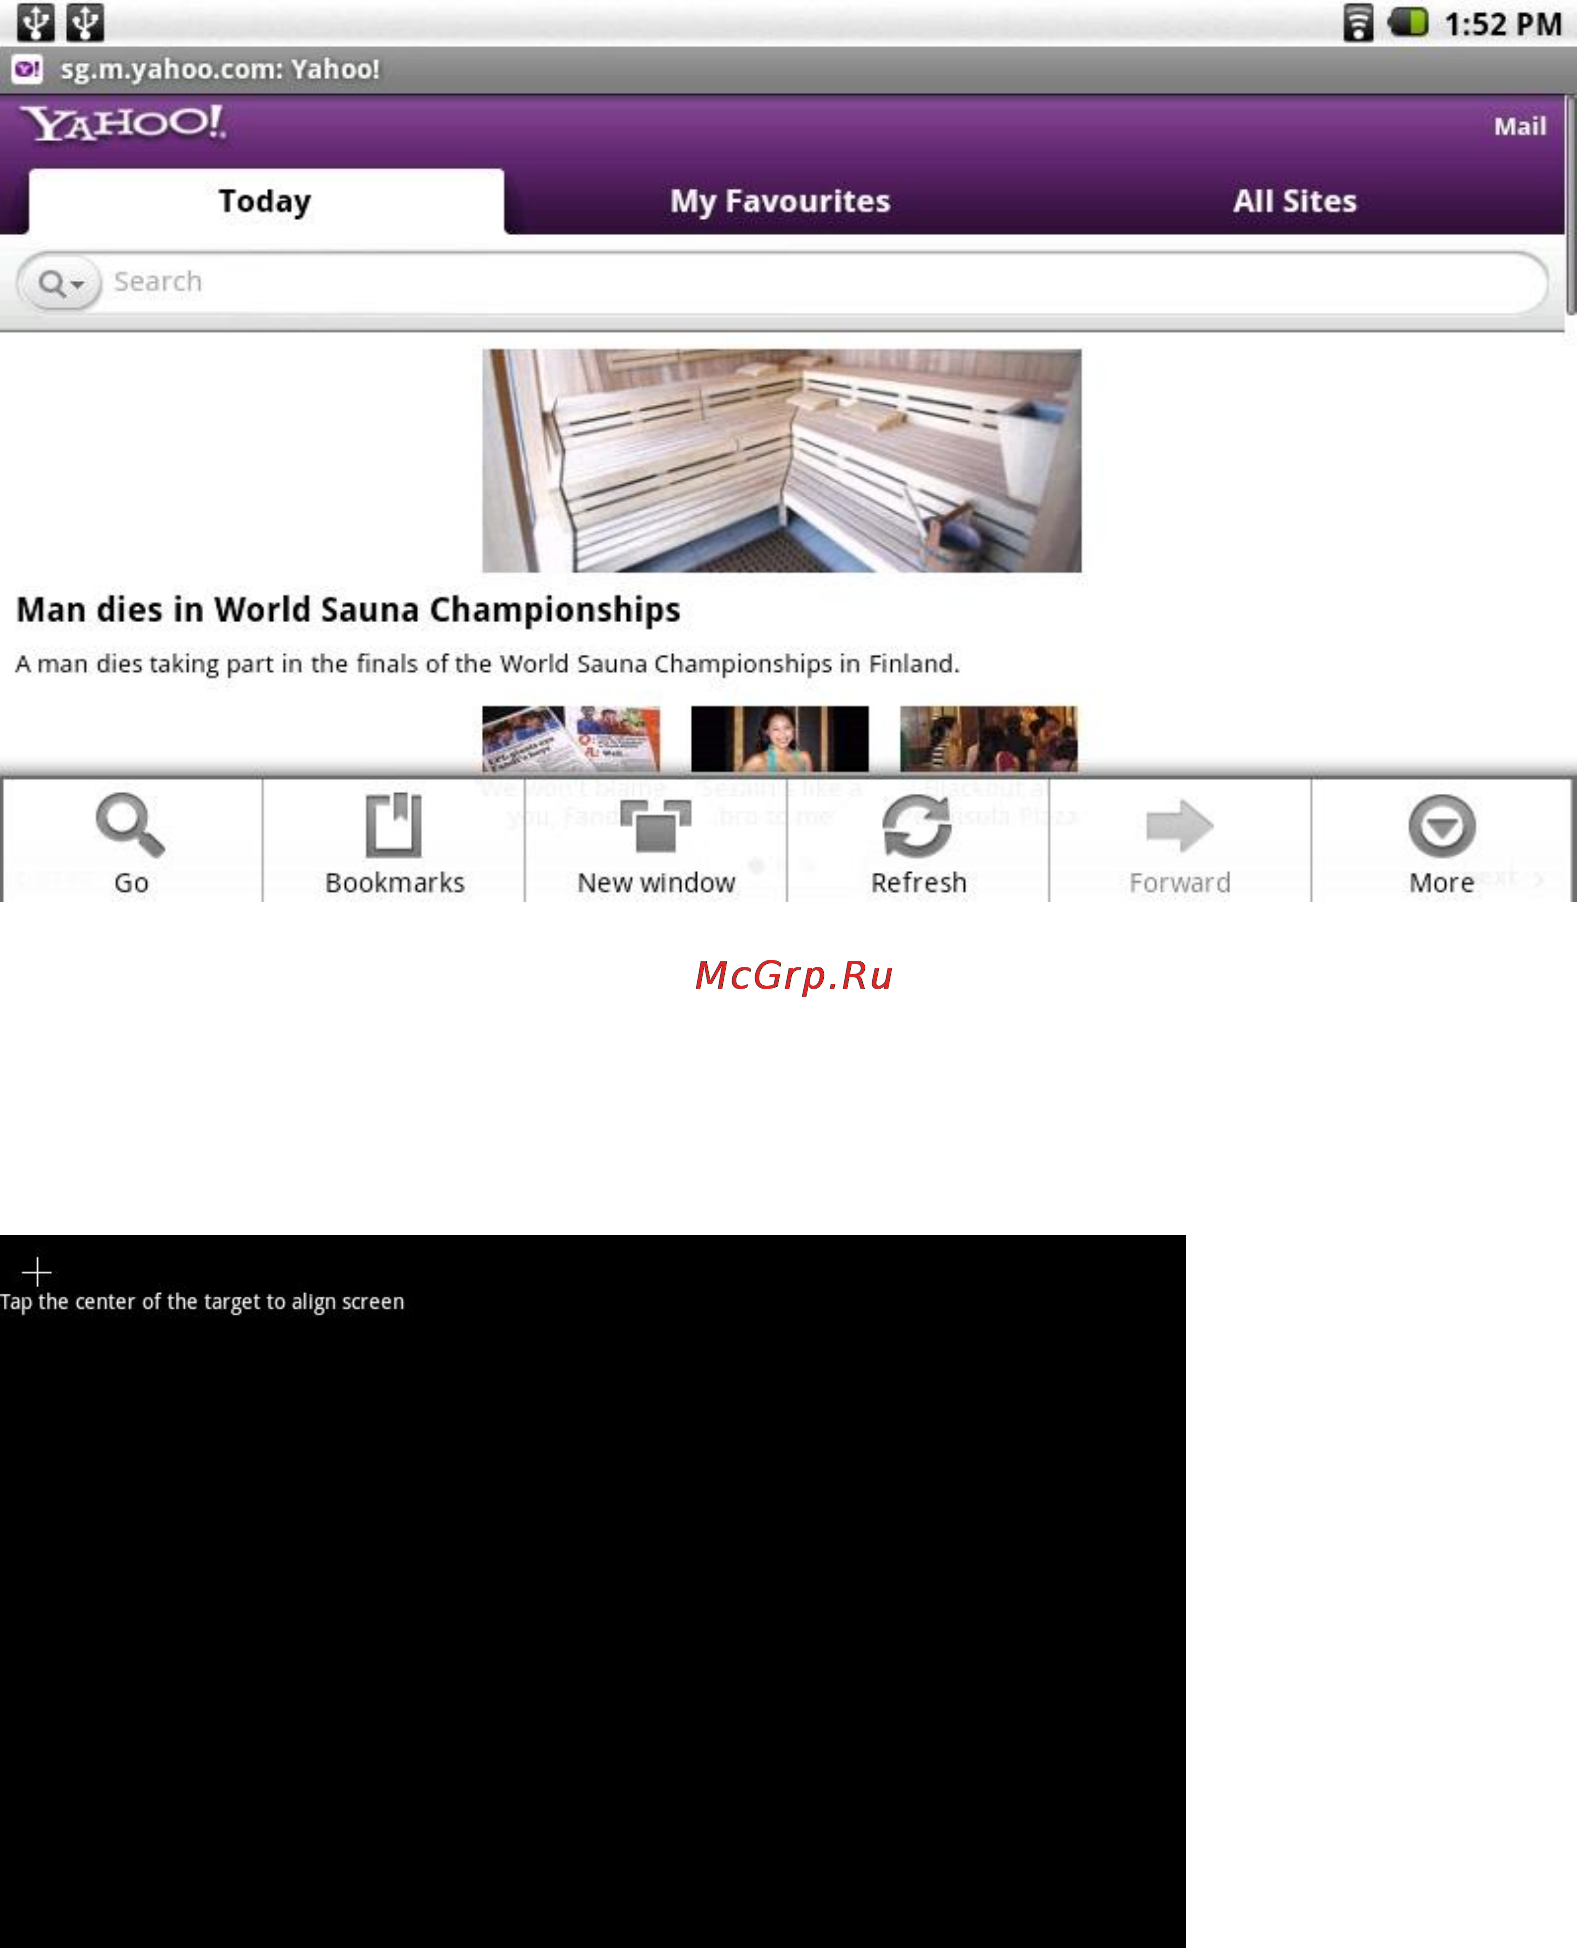Viewport: 1577px width, 1948px height.
Task: Open the newspaper clippings story thumbnail
Action: [x=571, y=739]
